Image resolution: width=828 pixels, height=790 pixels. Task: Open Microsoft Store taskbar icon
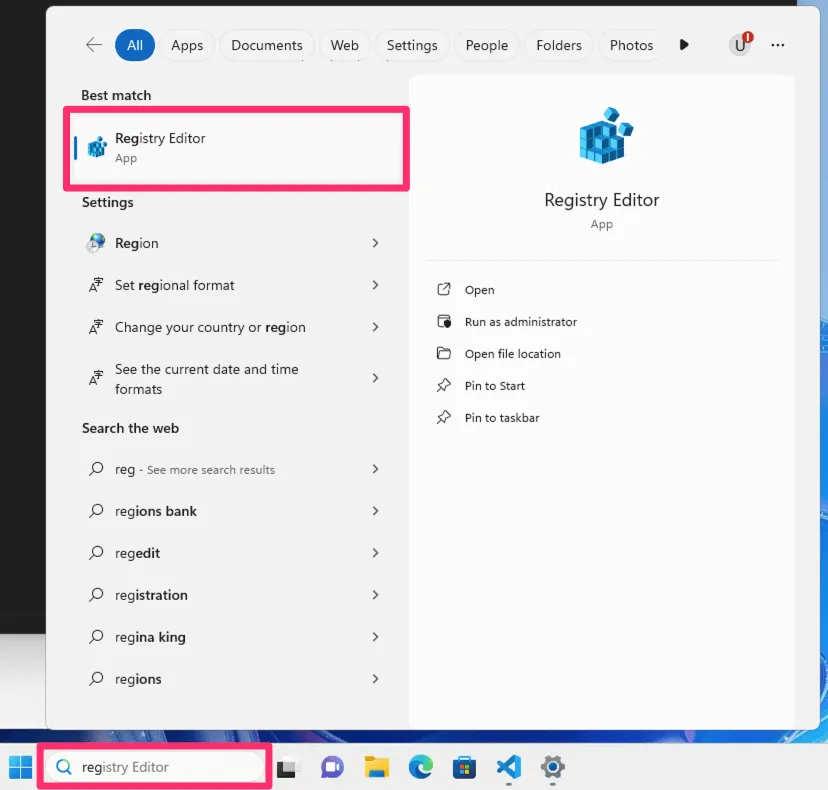(464, 767)
